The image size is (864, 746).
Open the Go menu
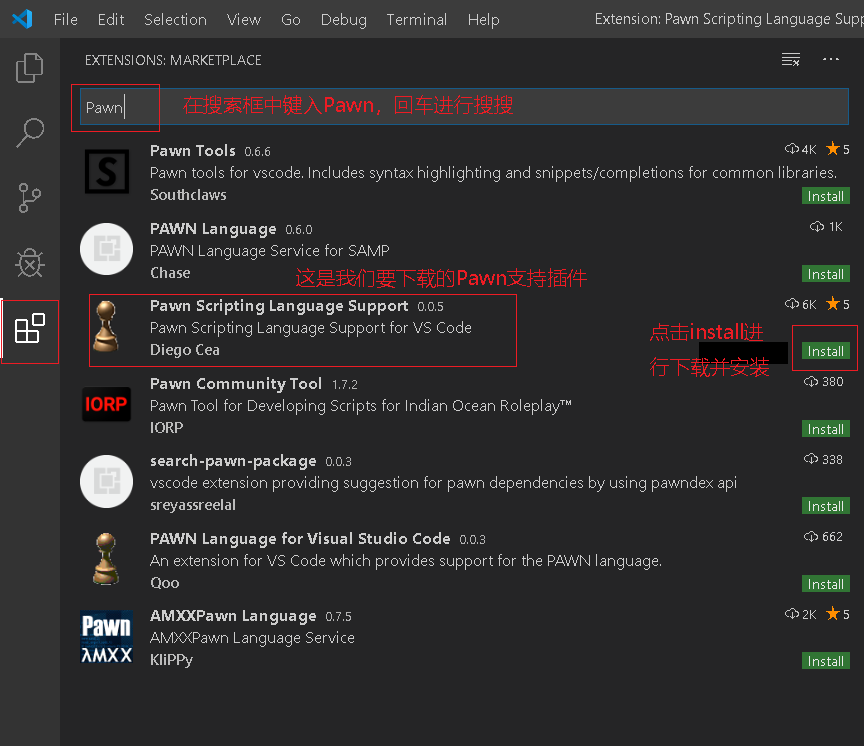(x=290, y=20)
